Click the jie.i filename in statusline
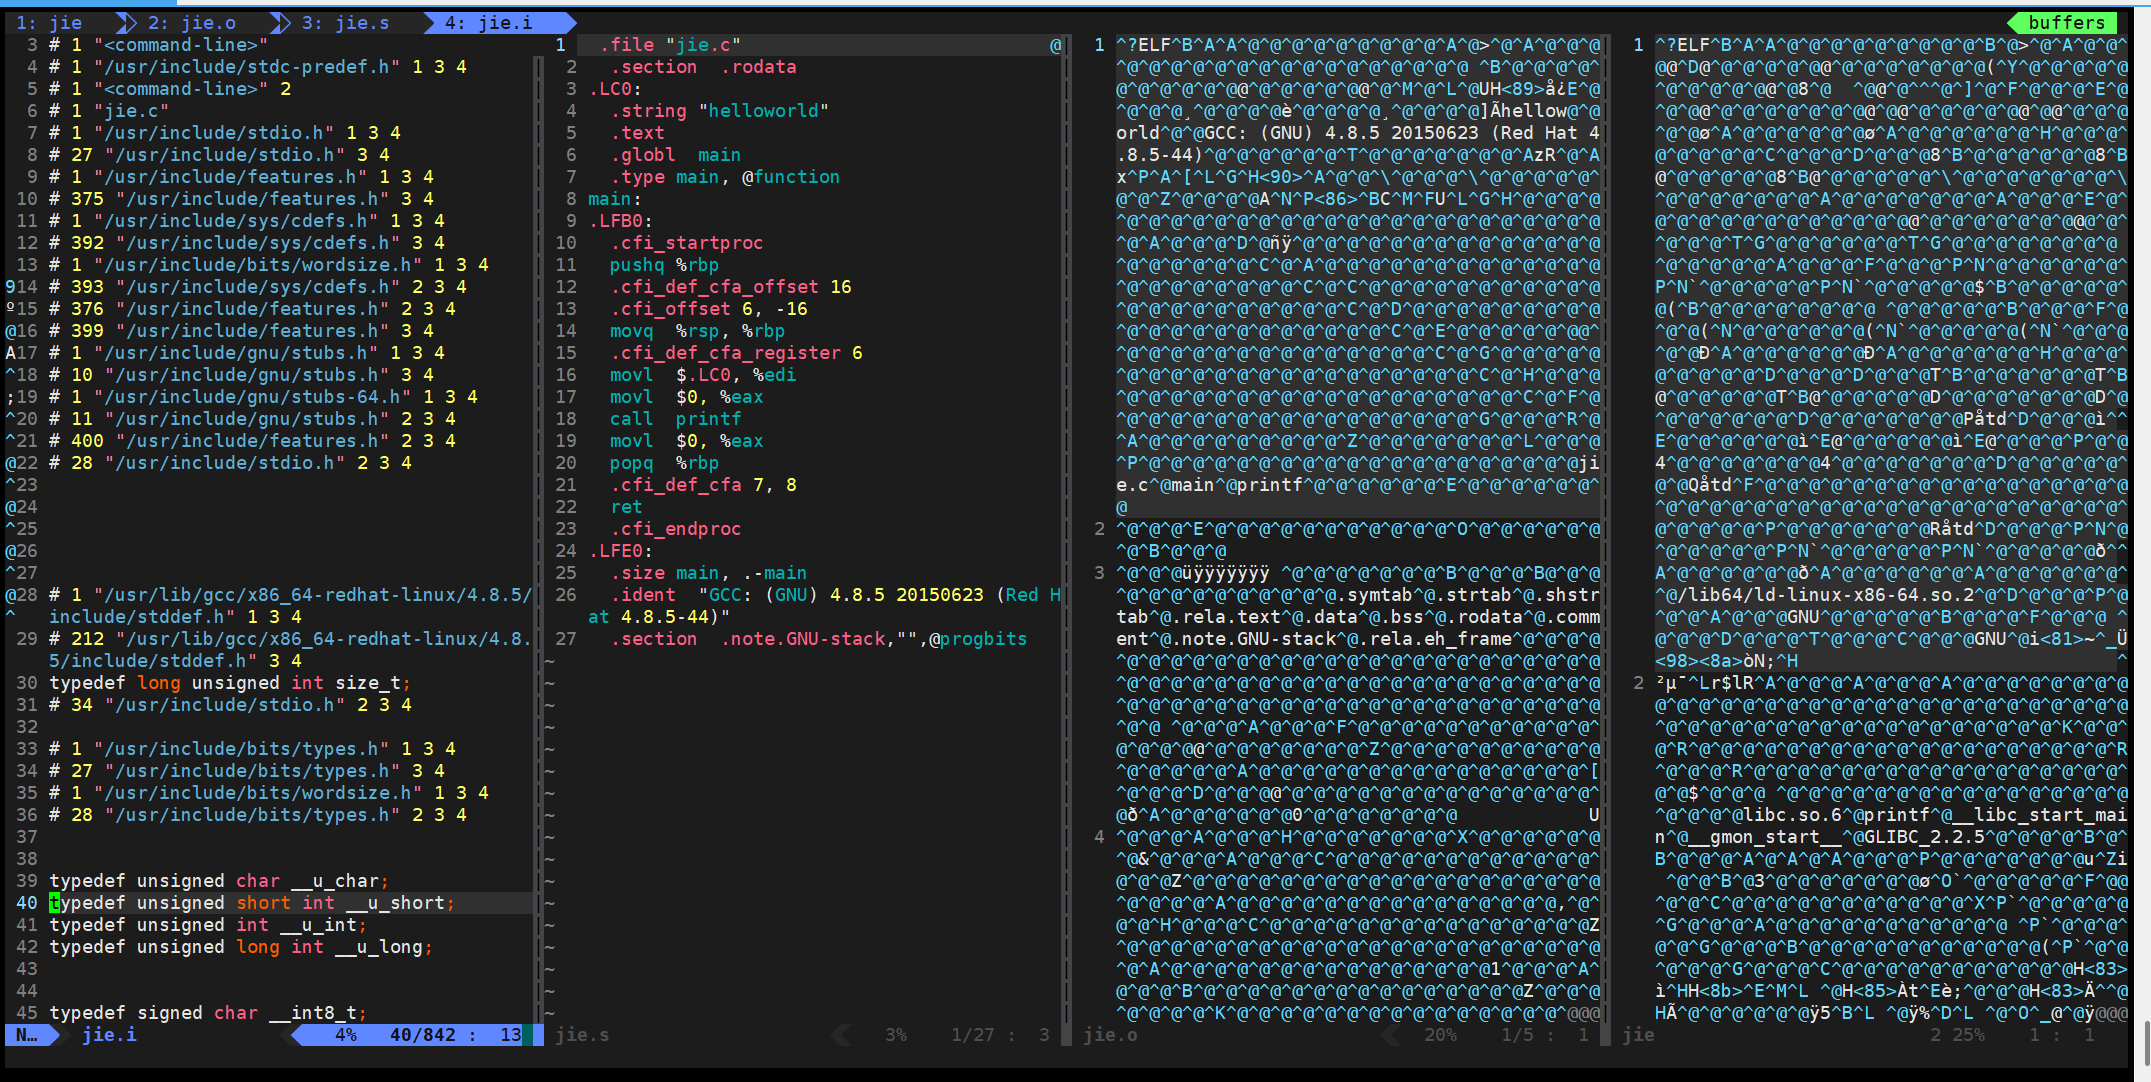 (110, 1035)
